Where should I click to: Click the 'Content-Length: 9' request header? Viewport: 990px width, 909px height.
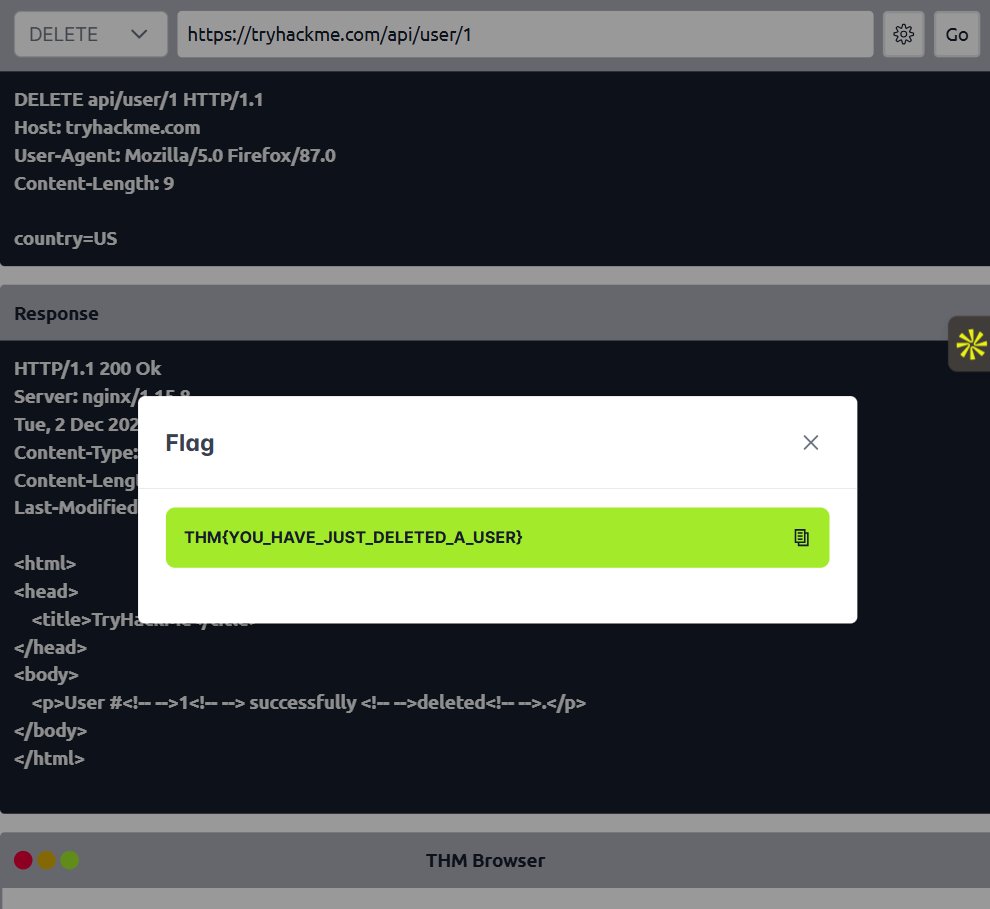[94, 184]
